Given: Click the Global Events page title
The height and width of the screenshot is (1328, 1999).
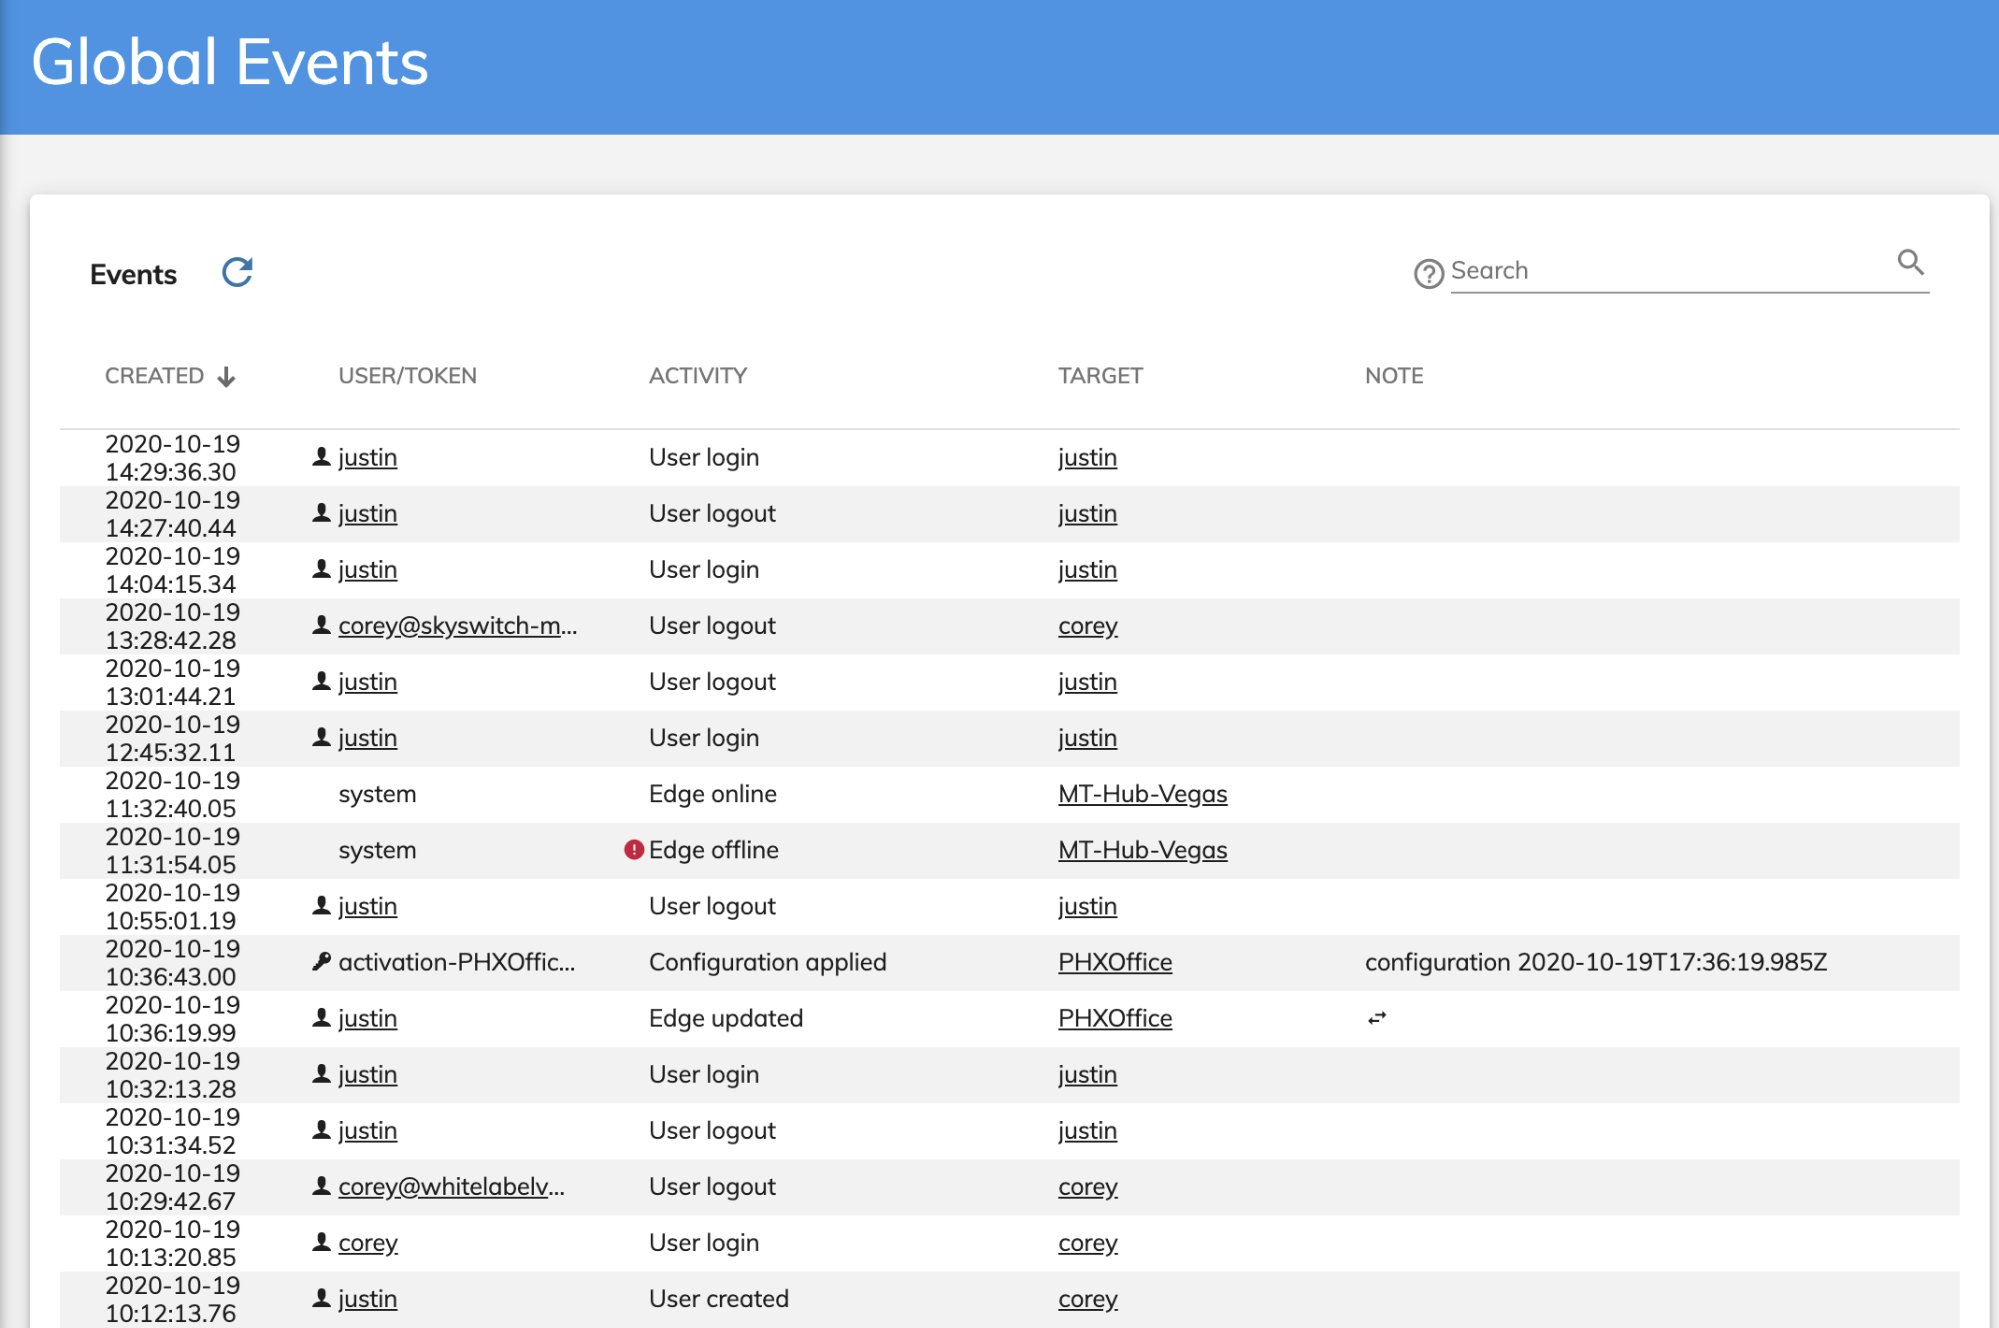Looking at the screenshot, I should click(x=230, y=62).
